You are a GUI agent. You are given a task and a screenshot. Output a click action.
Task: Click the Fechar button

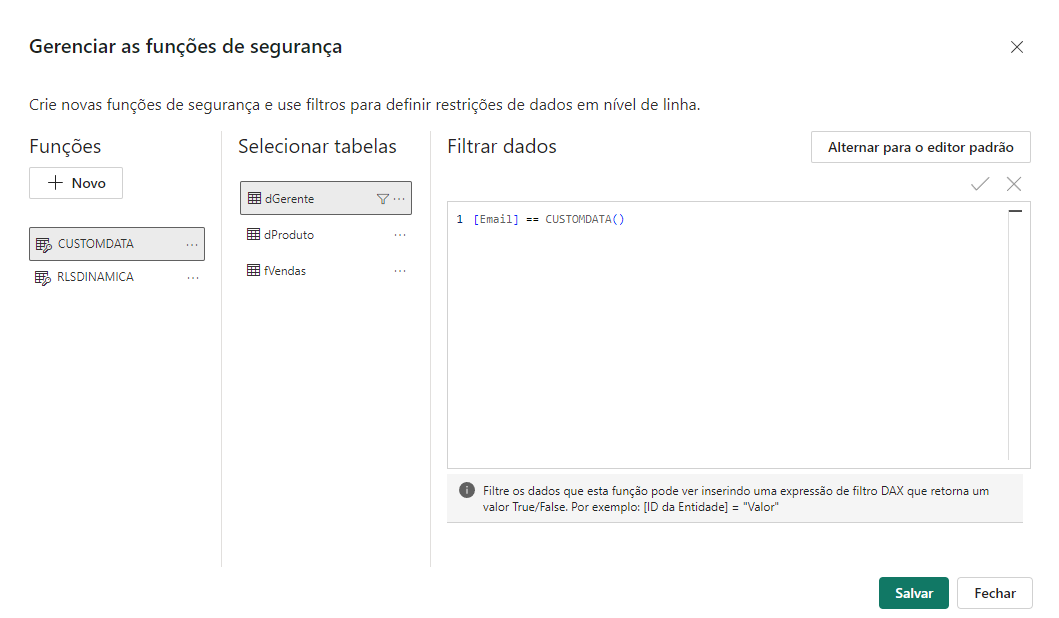(994, 593)
